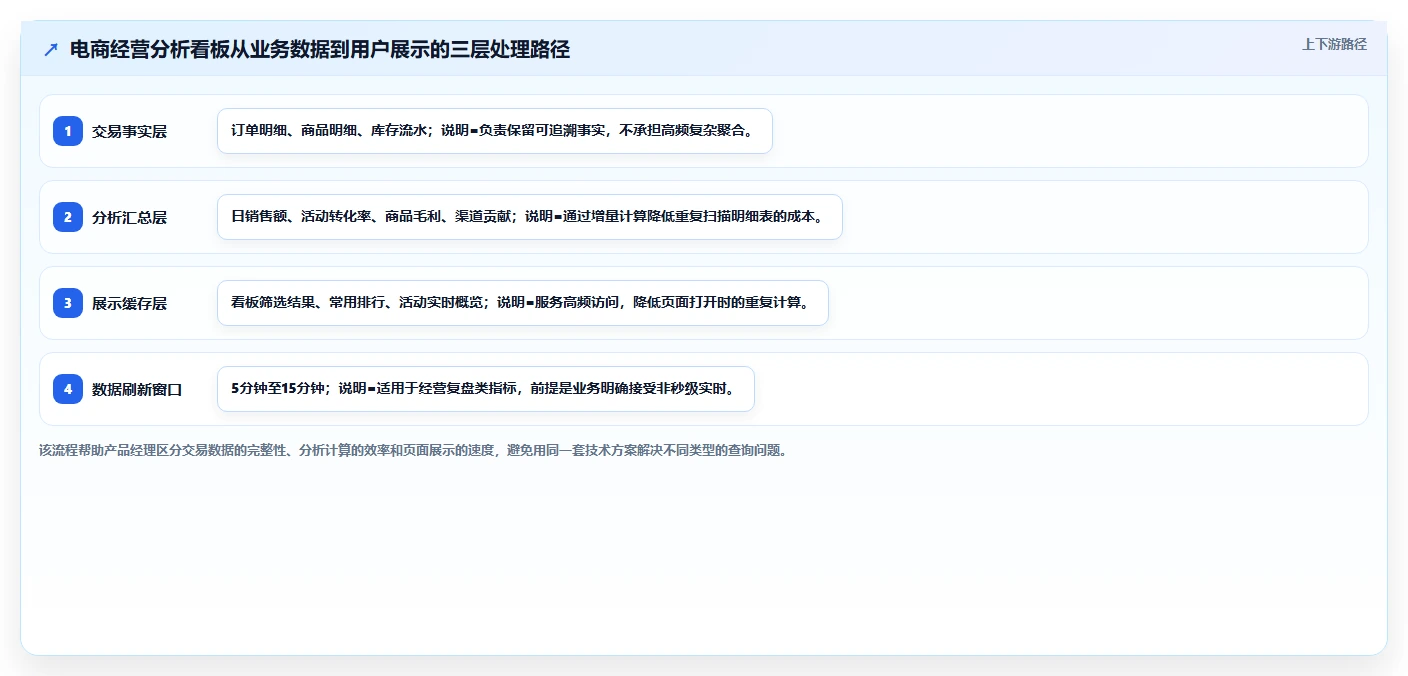1408x676 pixels.
Task: Click the arrow icon beside the title
Action: click(x=51, y=49)
